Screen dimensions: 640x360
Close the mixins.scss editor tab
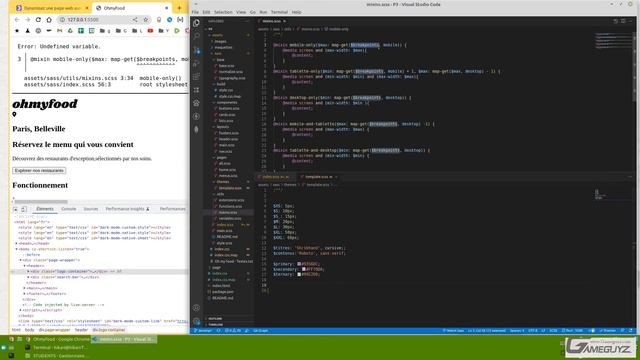click(284, 21)
